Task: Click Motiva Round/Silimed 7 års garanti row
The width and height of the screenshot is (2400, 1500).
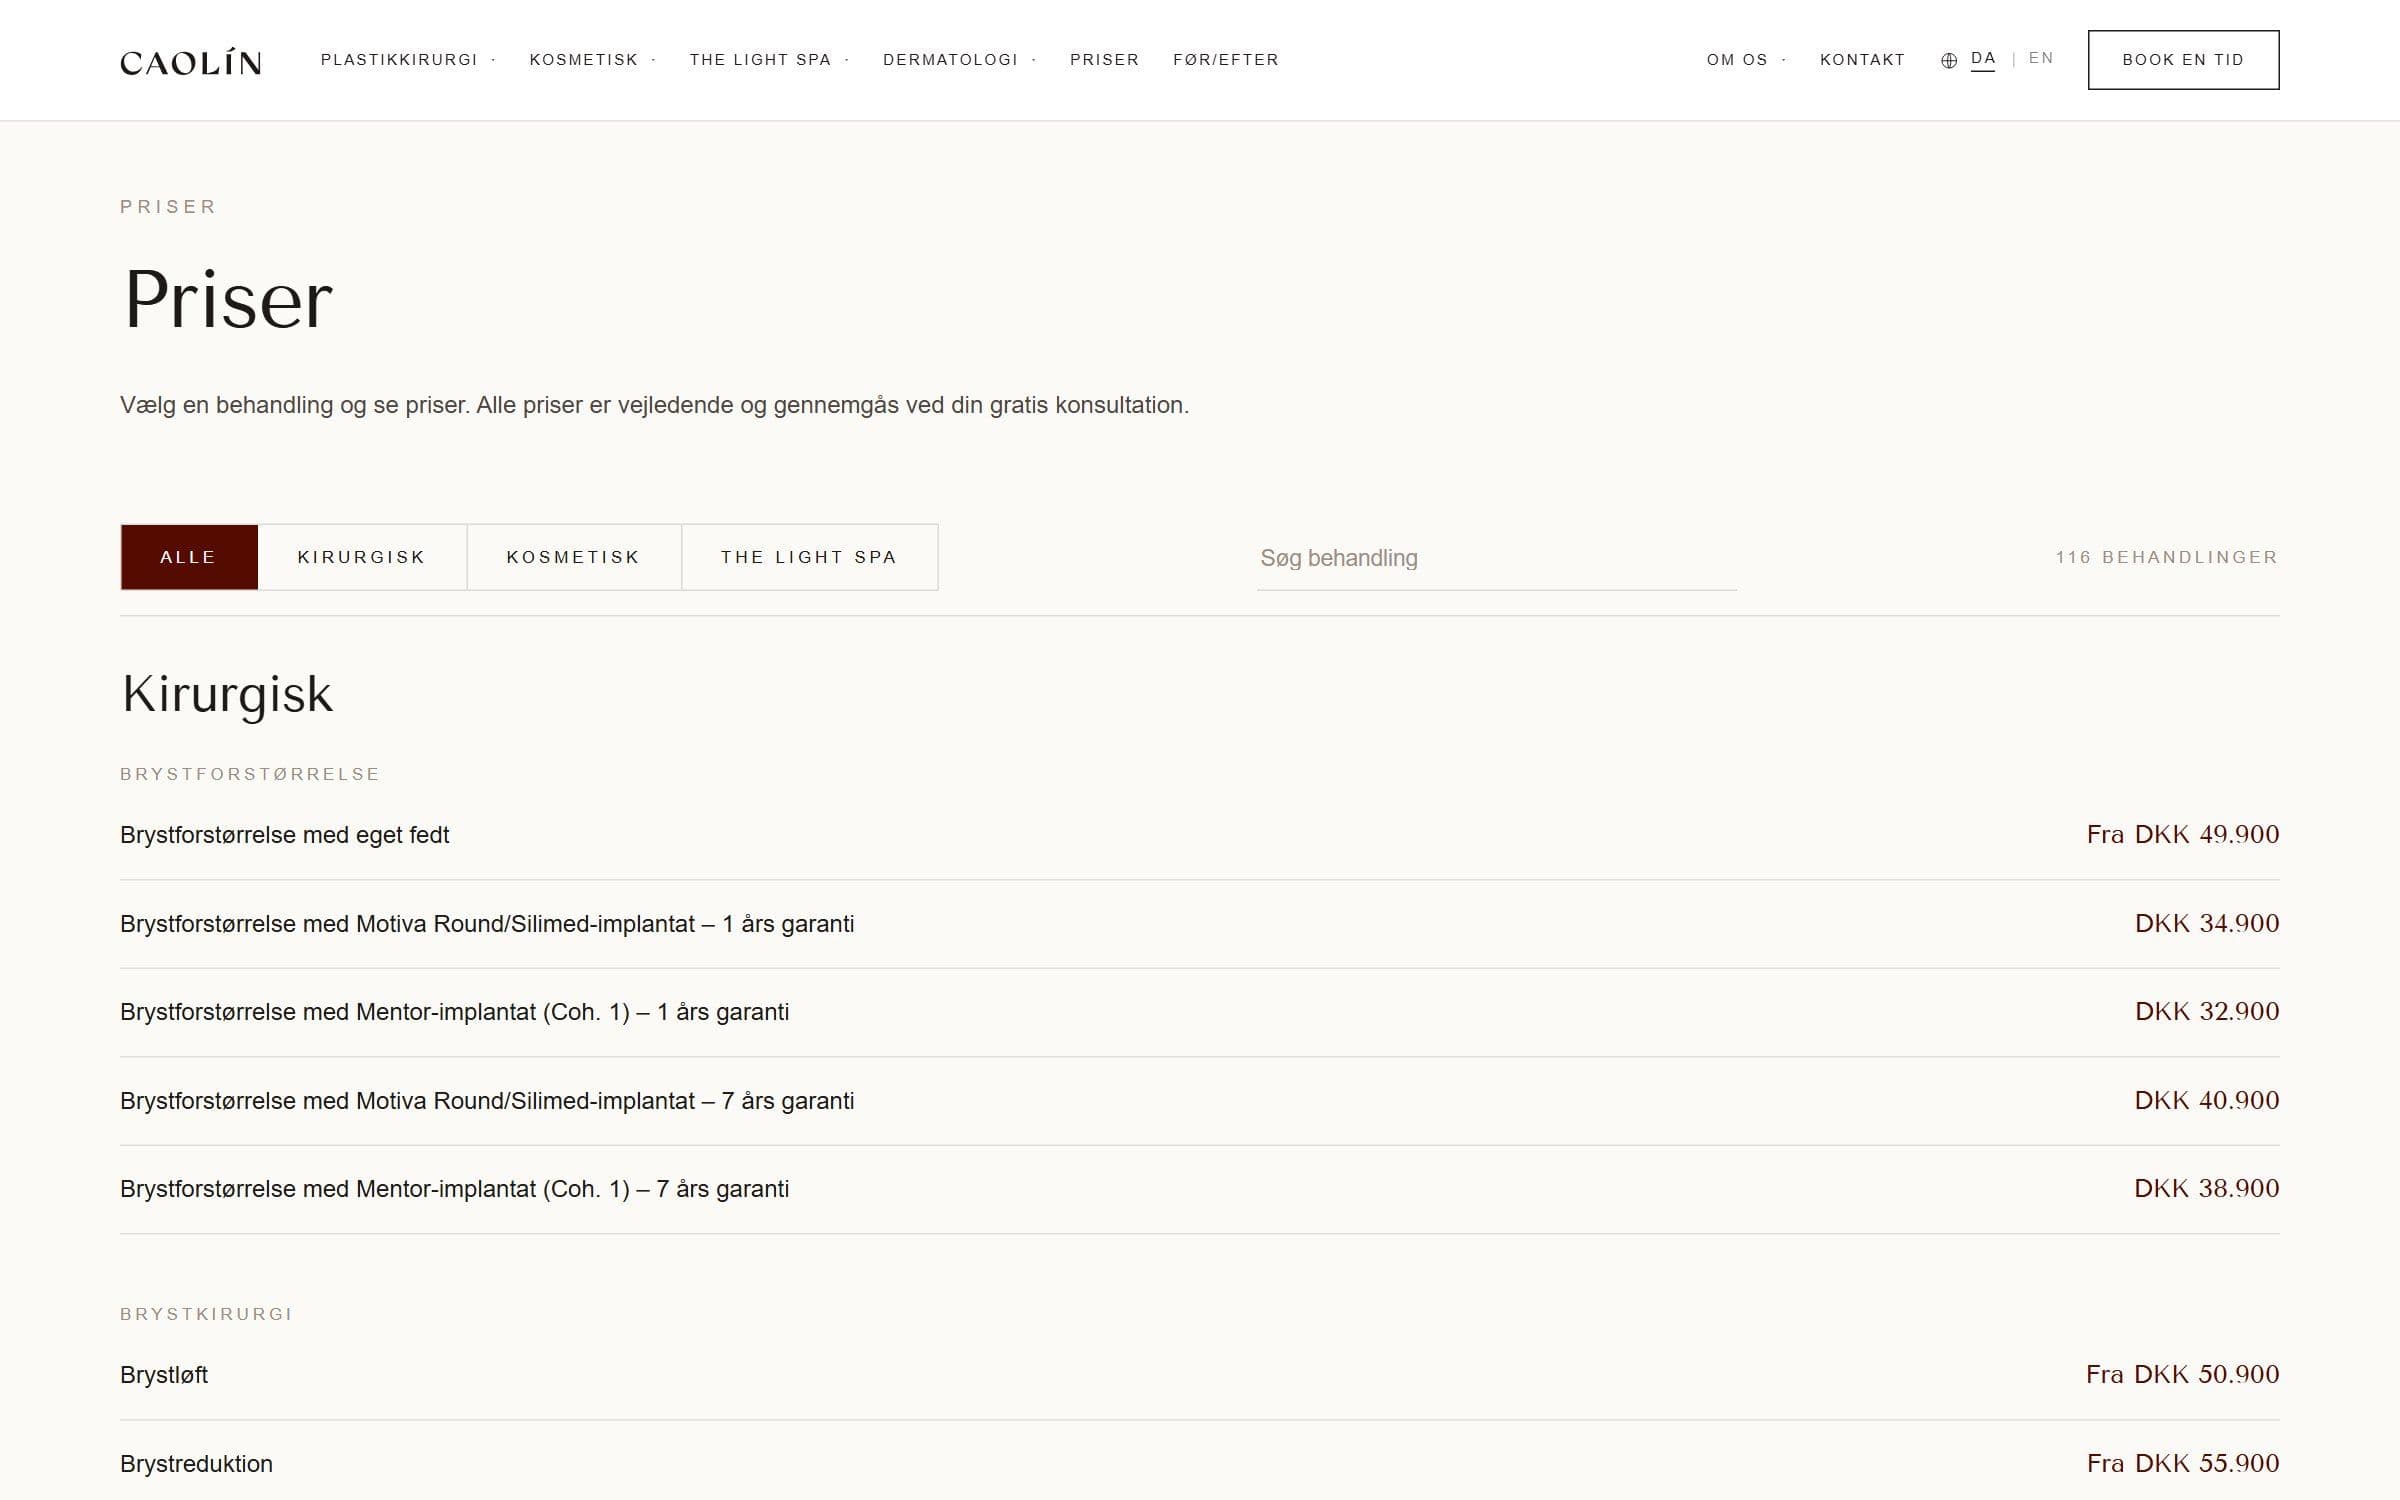Action: [x=1200, y=1101]
